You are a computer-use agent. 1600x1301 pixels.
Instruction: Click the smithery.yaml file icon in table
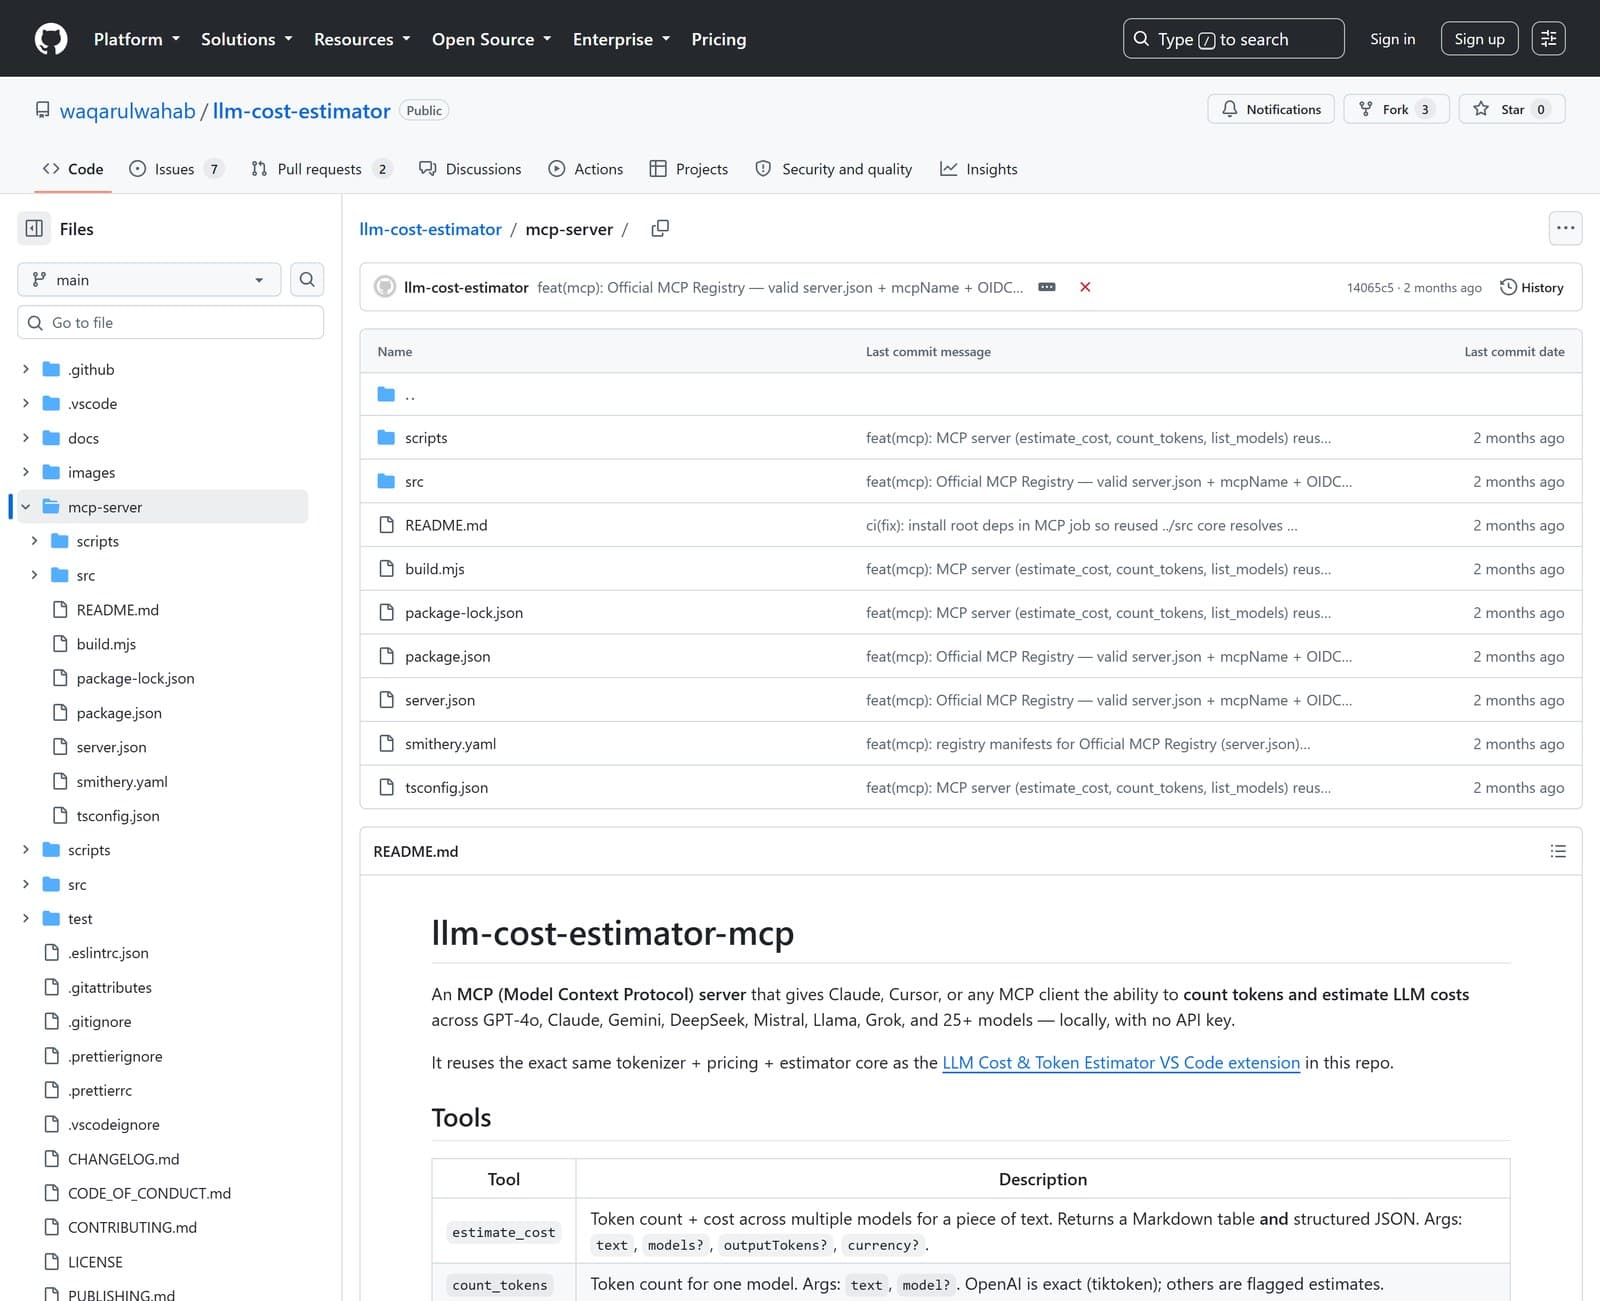point(386,744)
